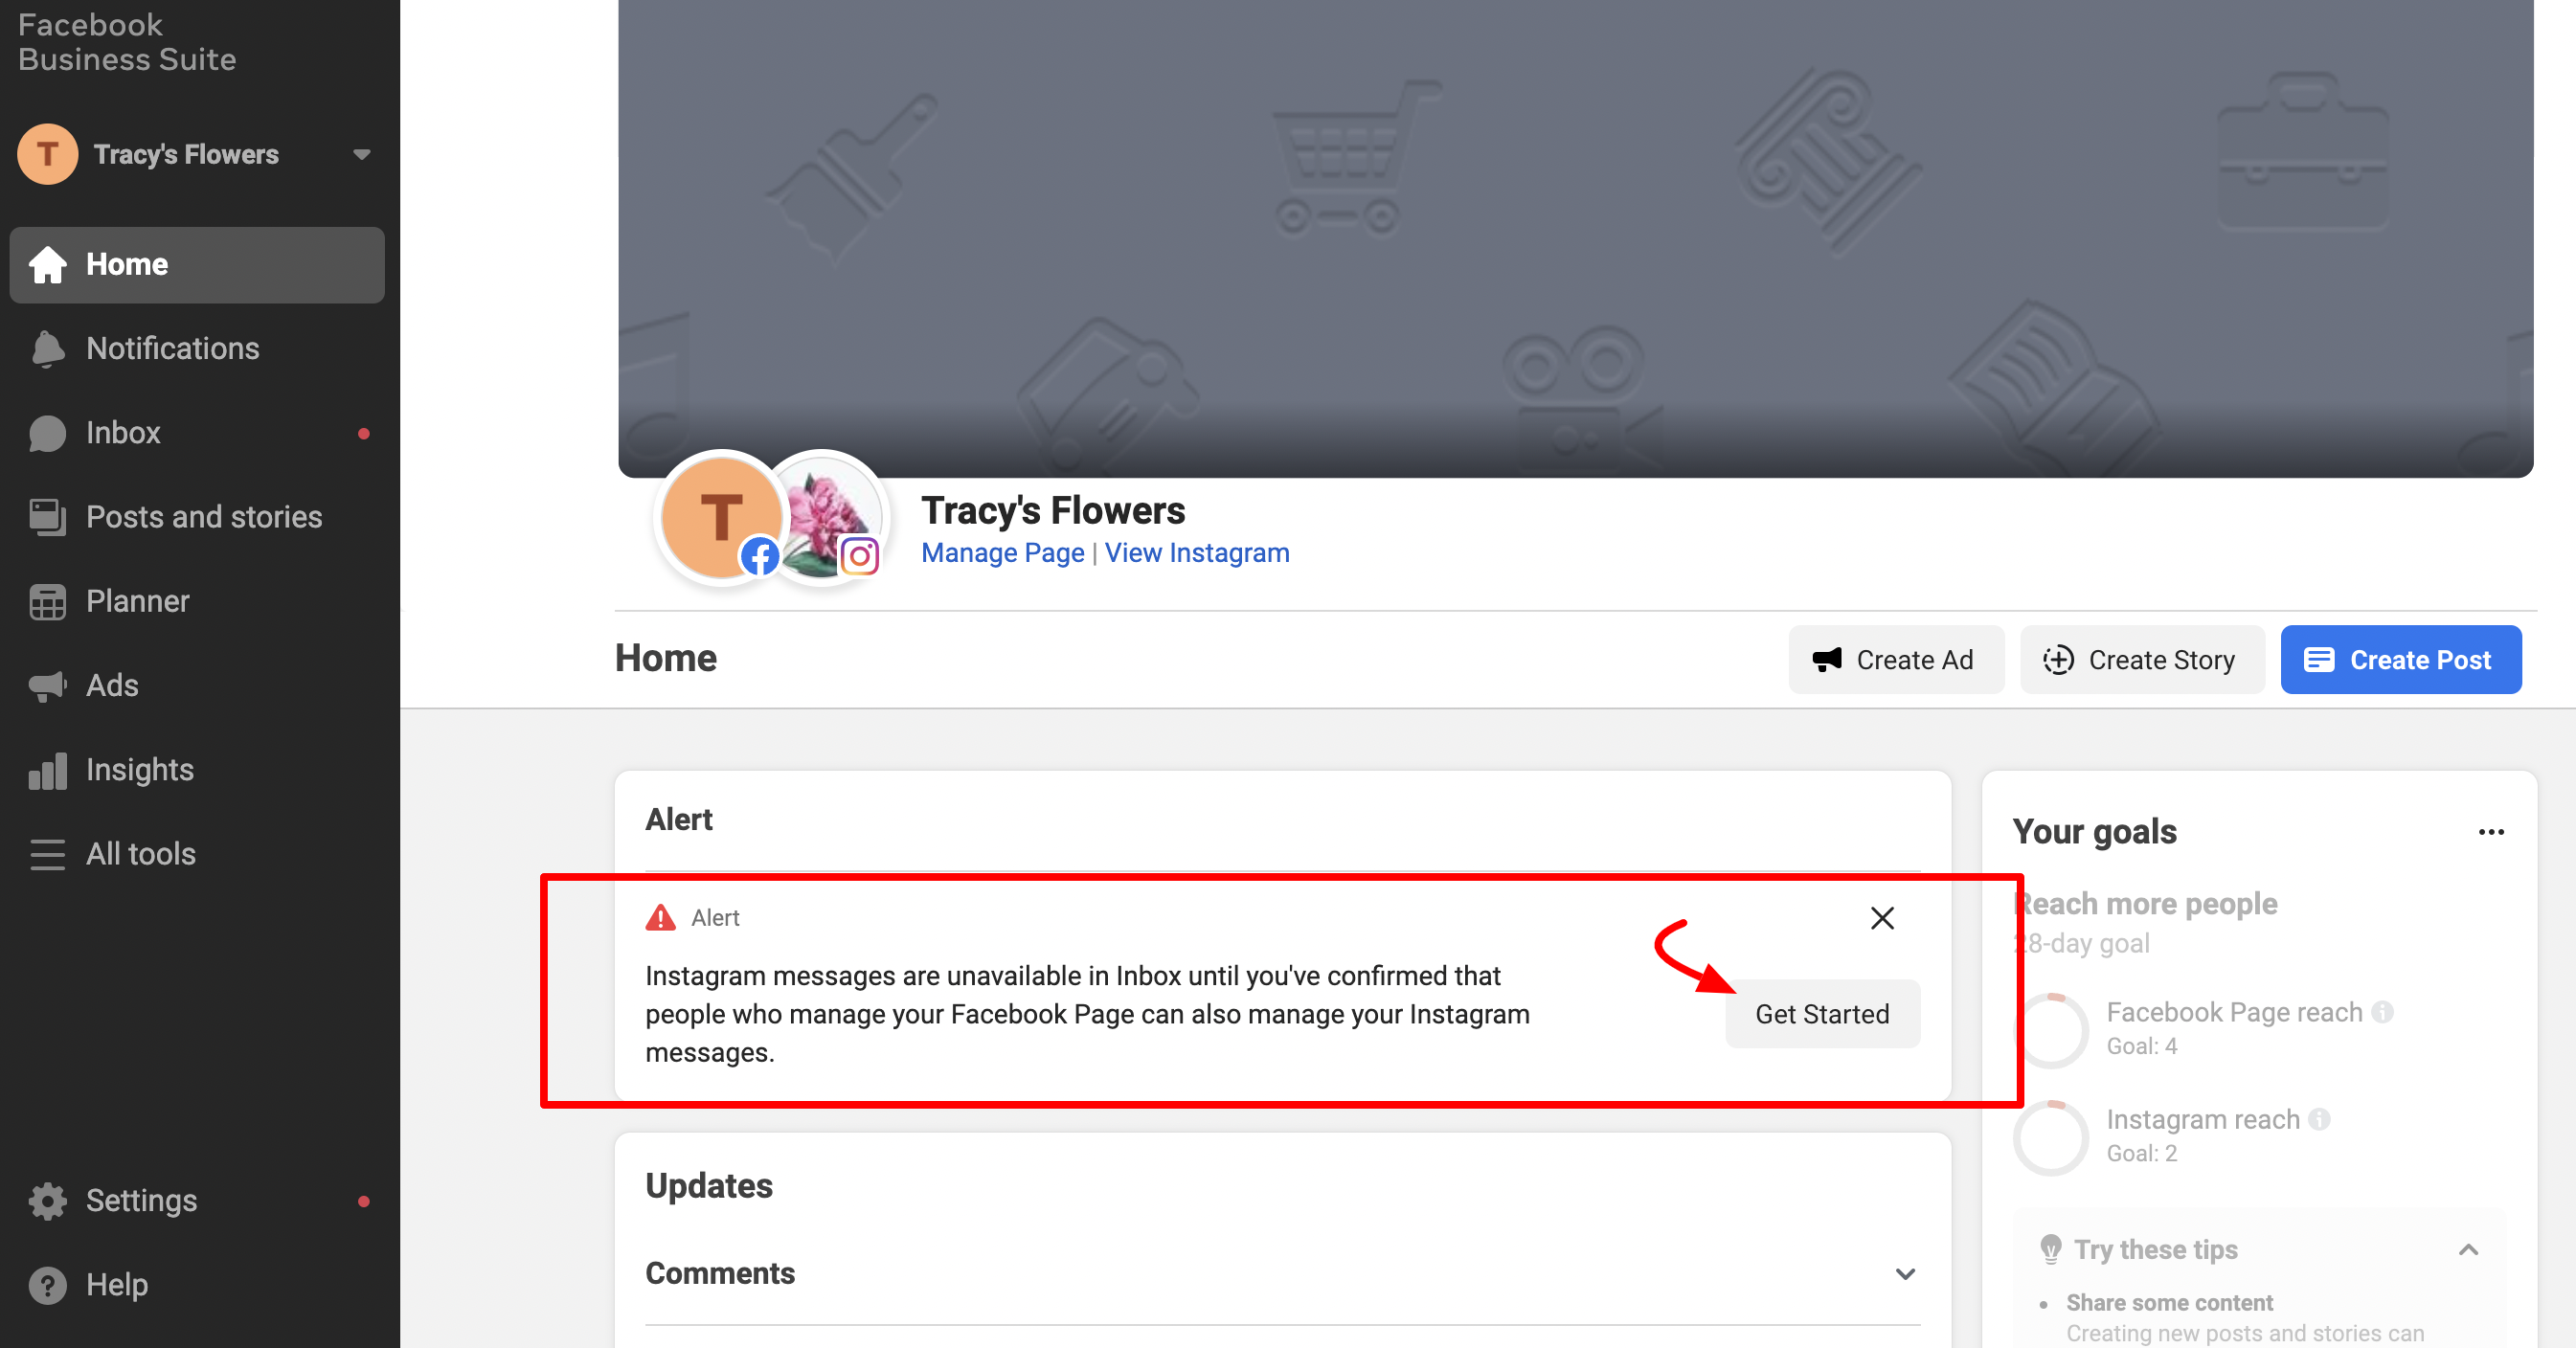Open the Planner calendar icon
This screenshot has width=2576, height=1348.
coord(47,601)
